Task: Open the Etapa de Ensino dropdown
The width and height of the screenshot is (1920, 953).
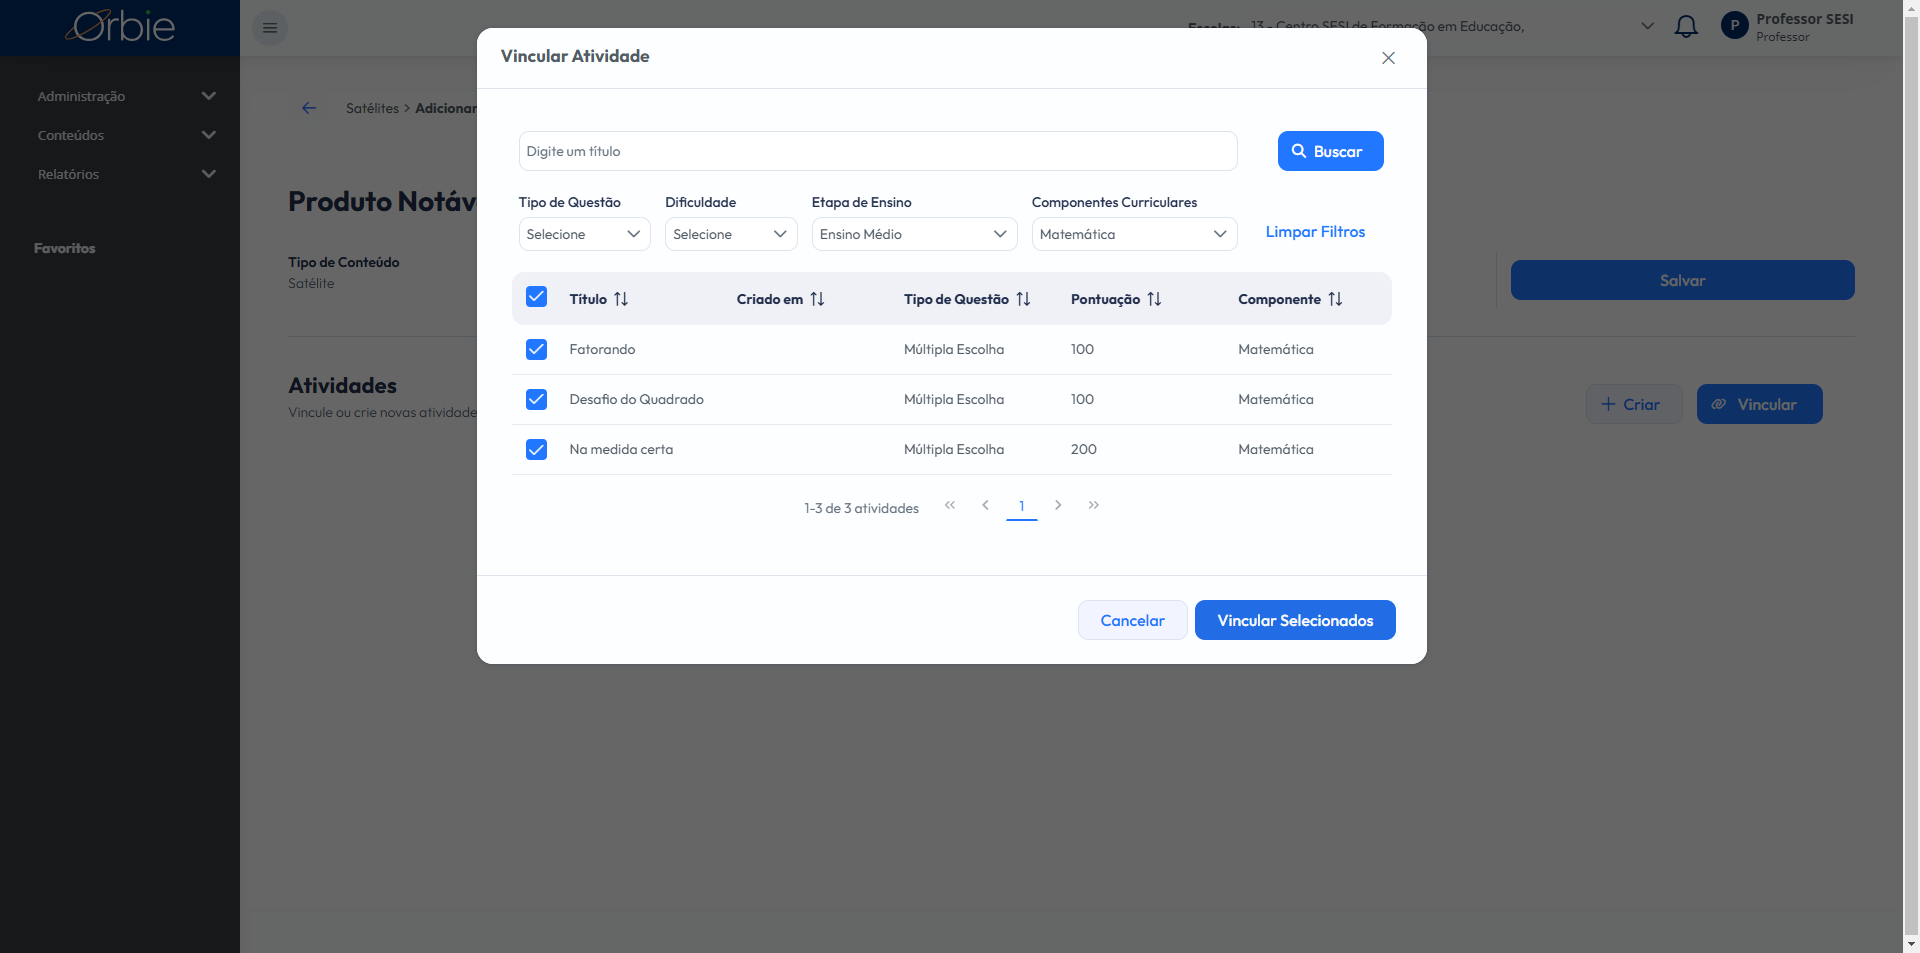Action: point(913,234)
